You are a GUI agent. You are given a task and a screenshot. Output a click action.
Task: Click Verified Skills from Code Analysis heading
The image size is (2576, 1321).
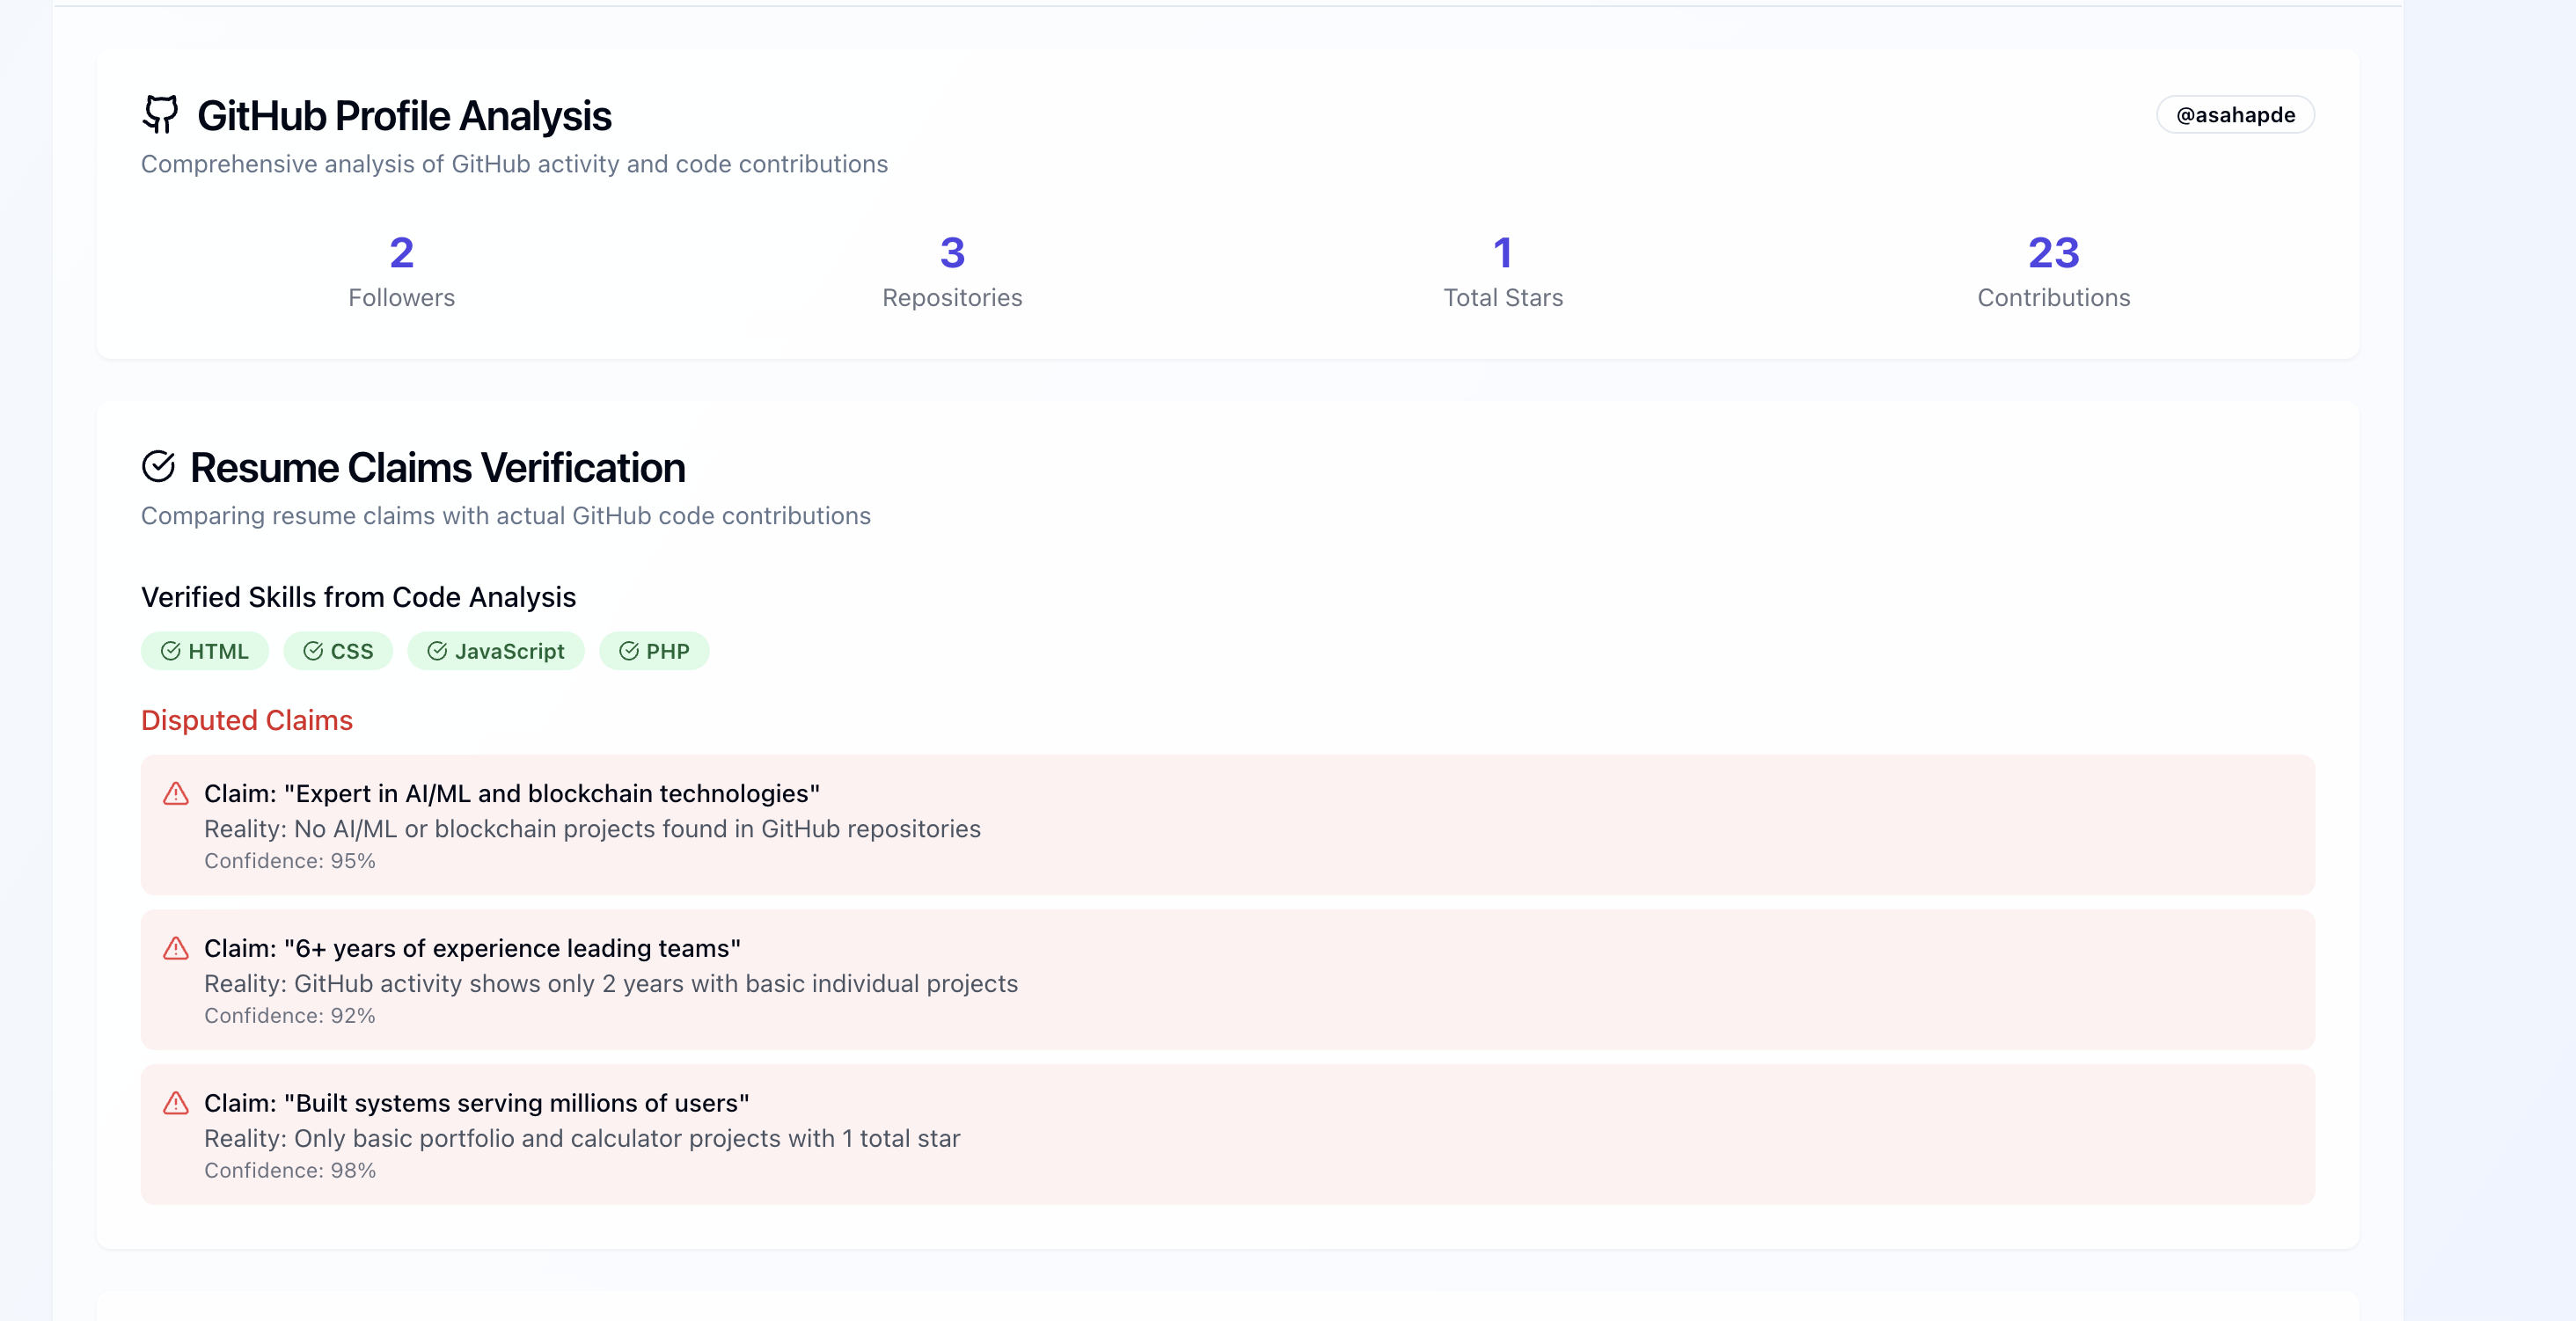pyautogui.click(x=358, y=597)
